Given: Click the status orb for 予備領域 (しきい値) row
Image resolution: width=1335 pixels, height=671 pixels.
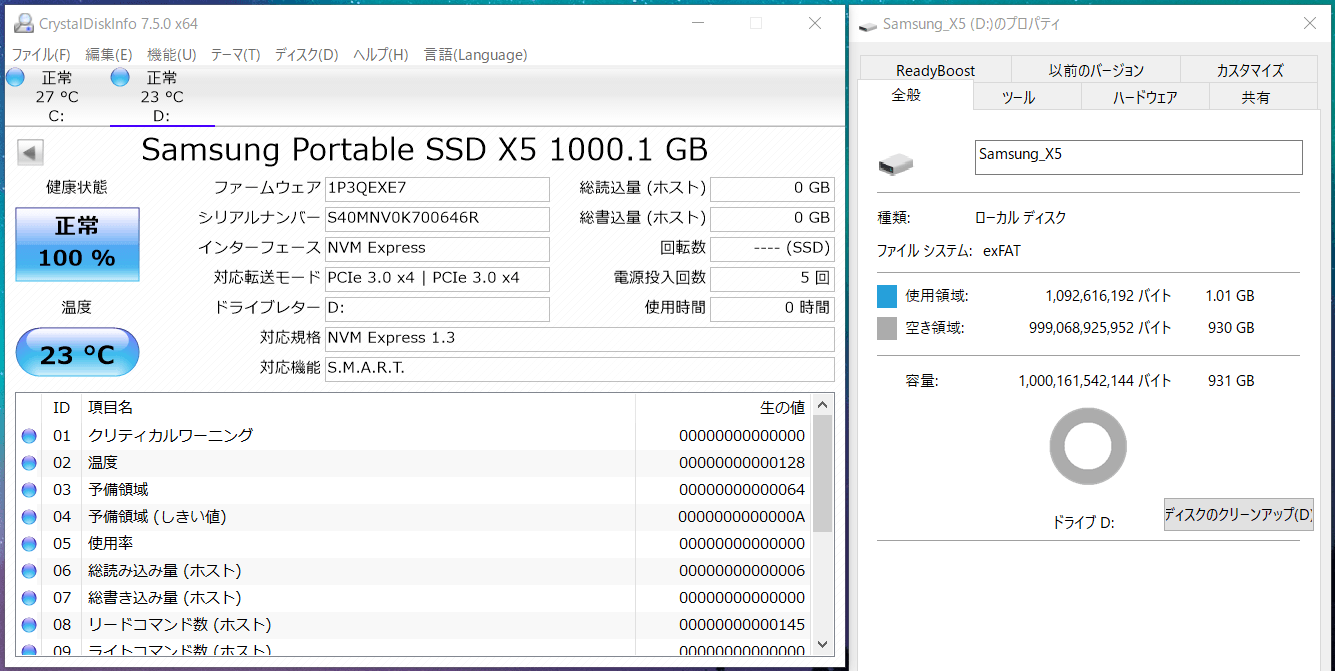Looking at the screenshot, I should 29,517.
